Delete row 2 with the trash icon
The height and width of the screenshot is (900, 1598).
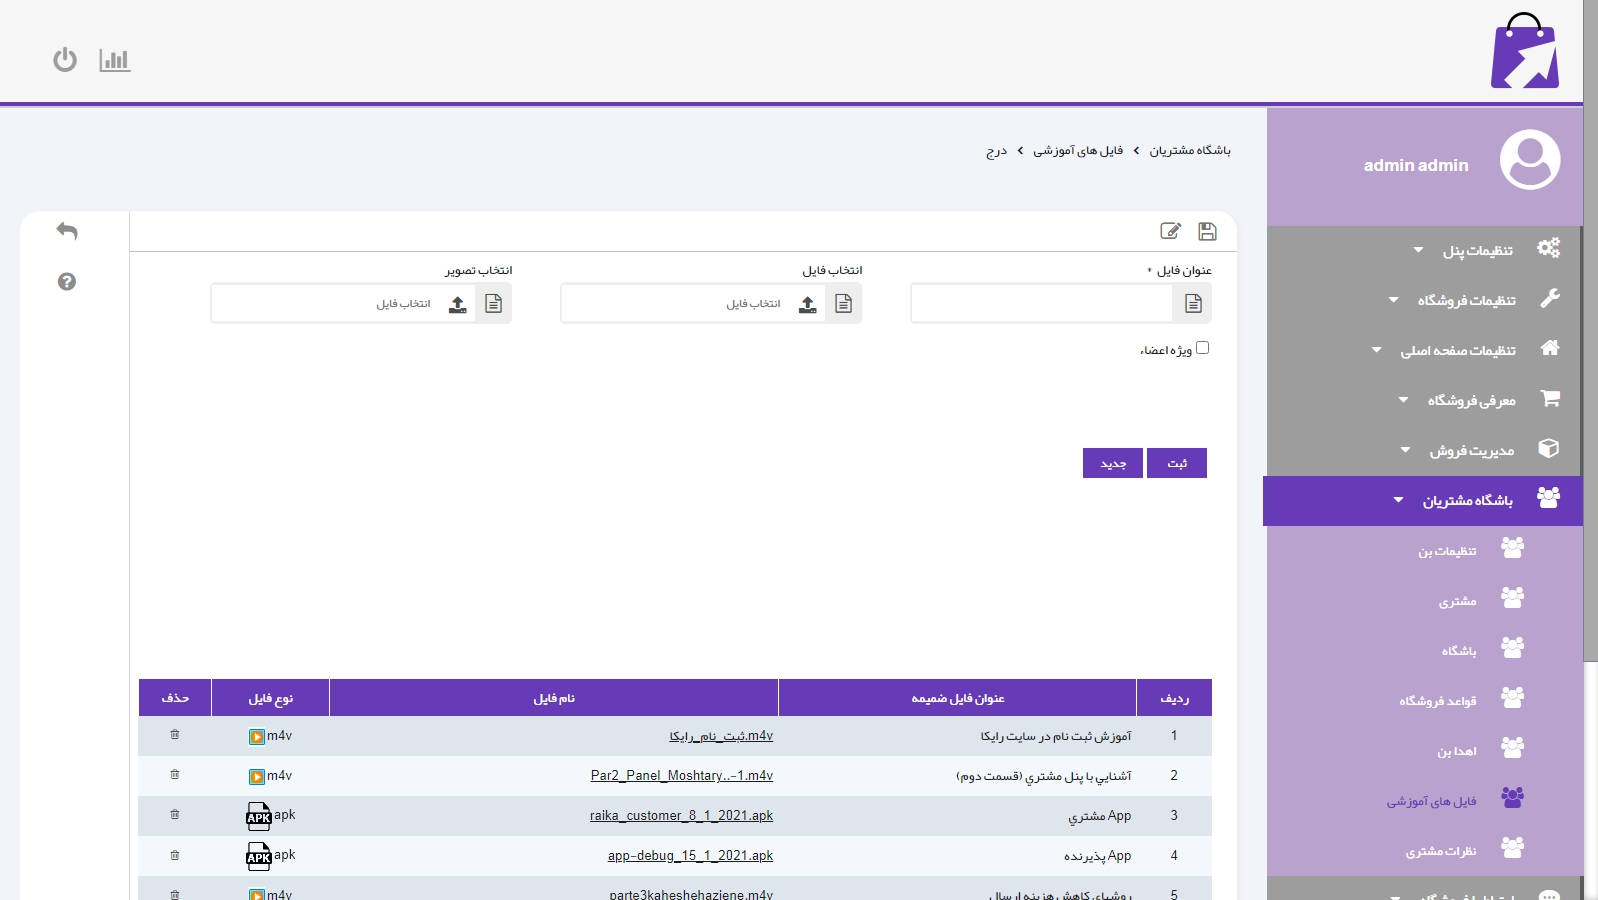(175, 775)
